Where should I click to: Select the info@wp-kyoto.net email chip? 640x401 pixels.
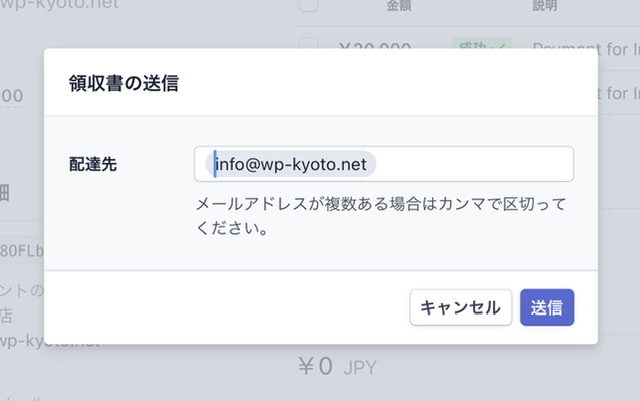(x=291, y=164)
